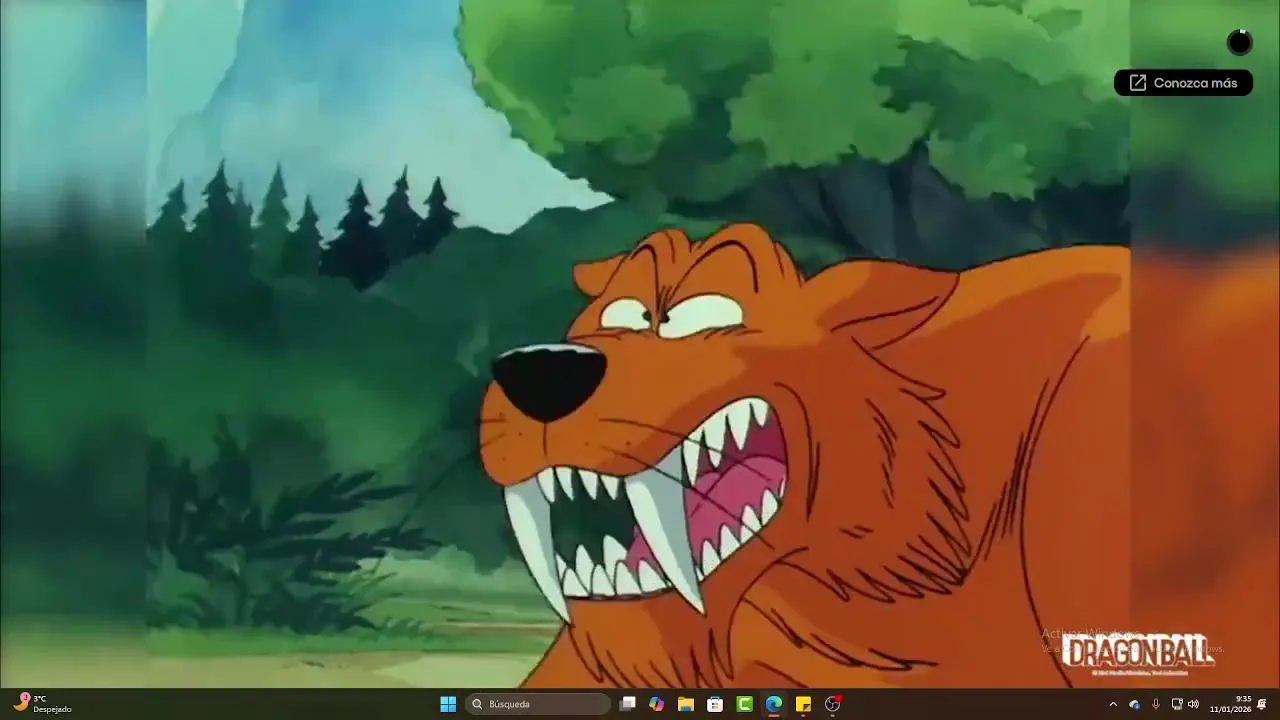
Task: Open the weather widget showing 3°C Despejado
Action: click(x=42, y=704)
